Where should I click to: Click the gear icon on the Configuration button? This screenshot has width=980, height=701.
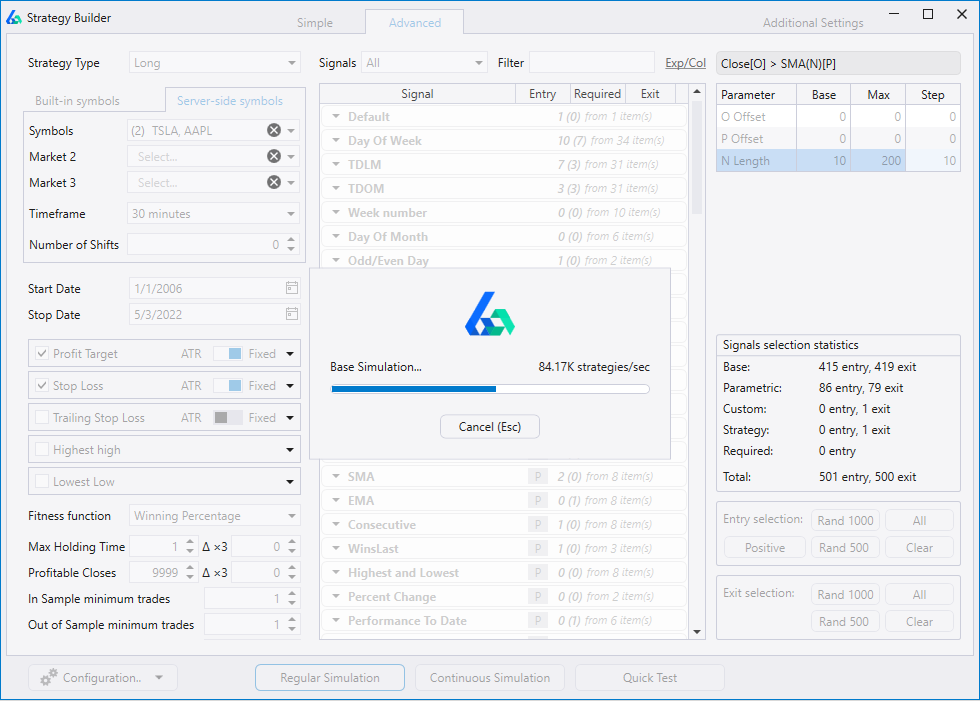pos(47,677)
